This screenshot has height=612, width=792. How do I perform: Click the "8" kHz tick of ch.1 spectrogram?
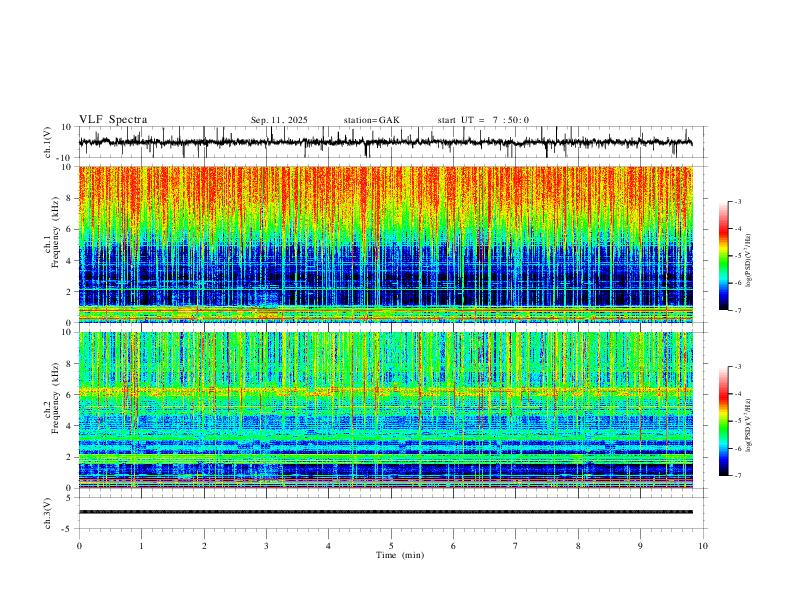point(70,198)
